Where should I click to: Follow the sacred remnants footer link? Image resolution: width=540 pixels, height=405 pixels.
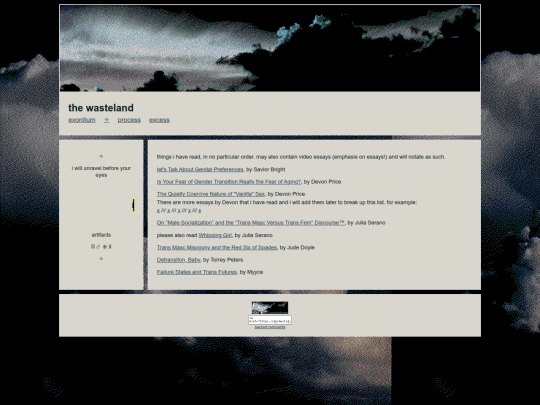click(x=270, y=327)
